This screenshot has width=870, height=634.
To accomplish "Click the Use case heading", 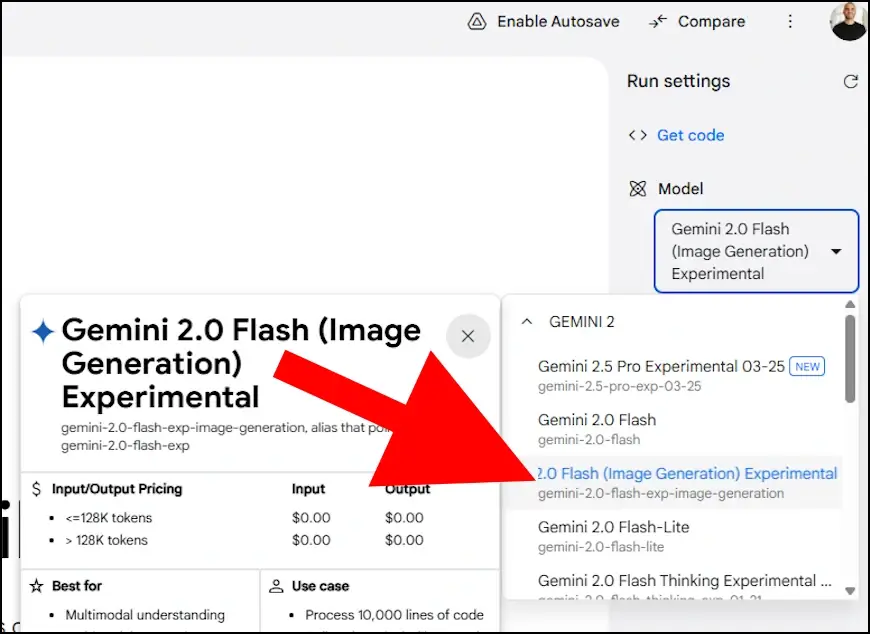I will 320,586.
